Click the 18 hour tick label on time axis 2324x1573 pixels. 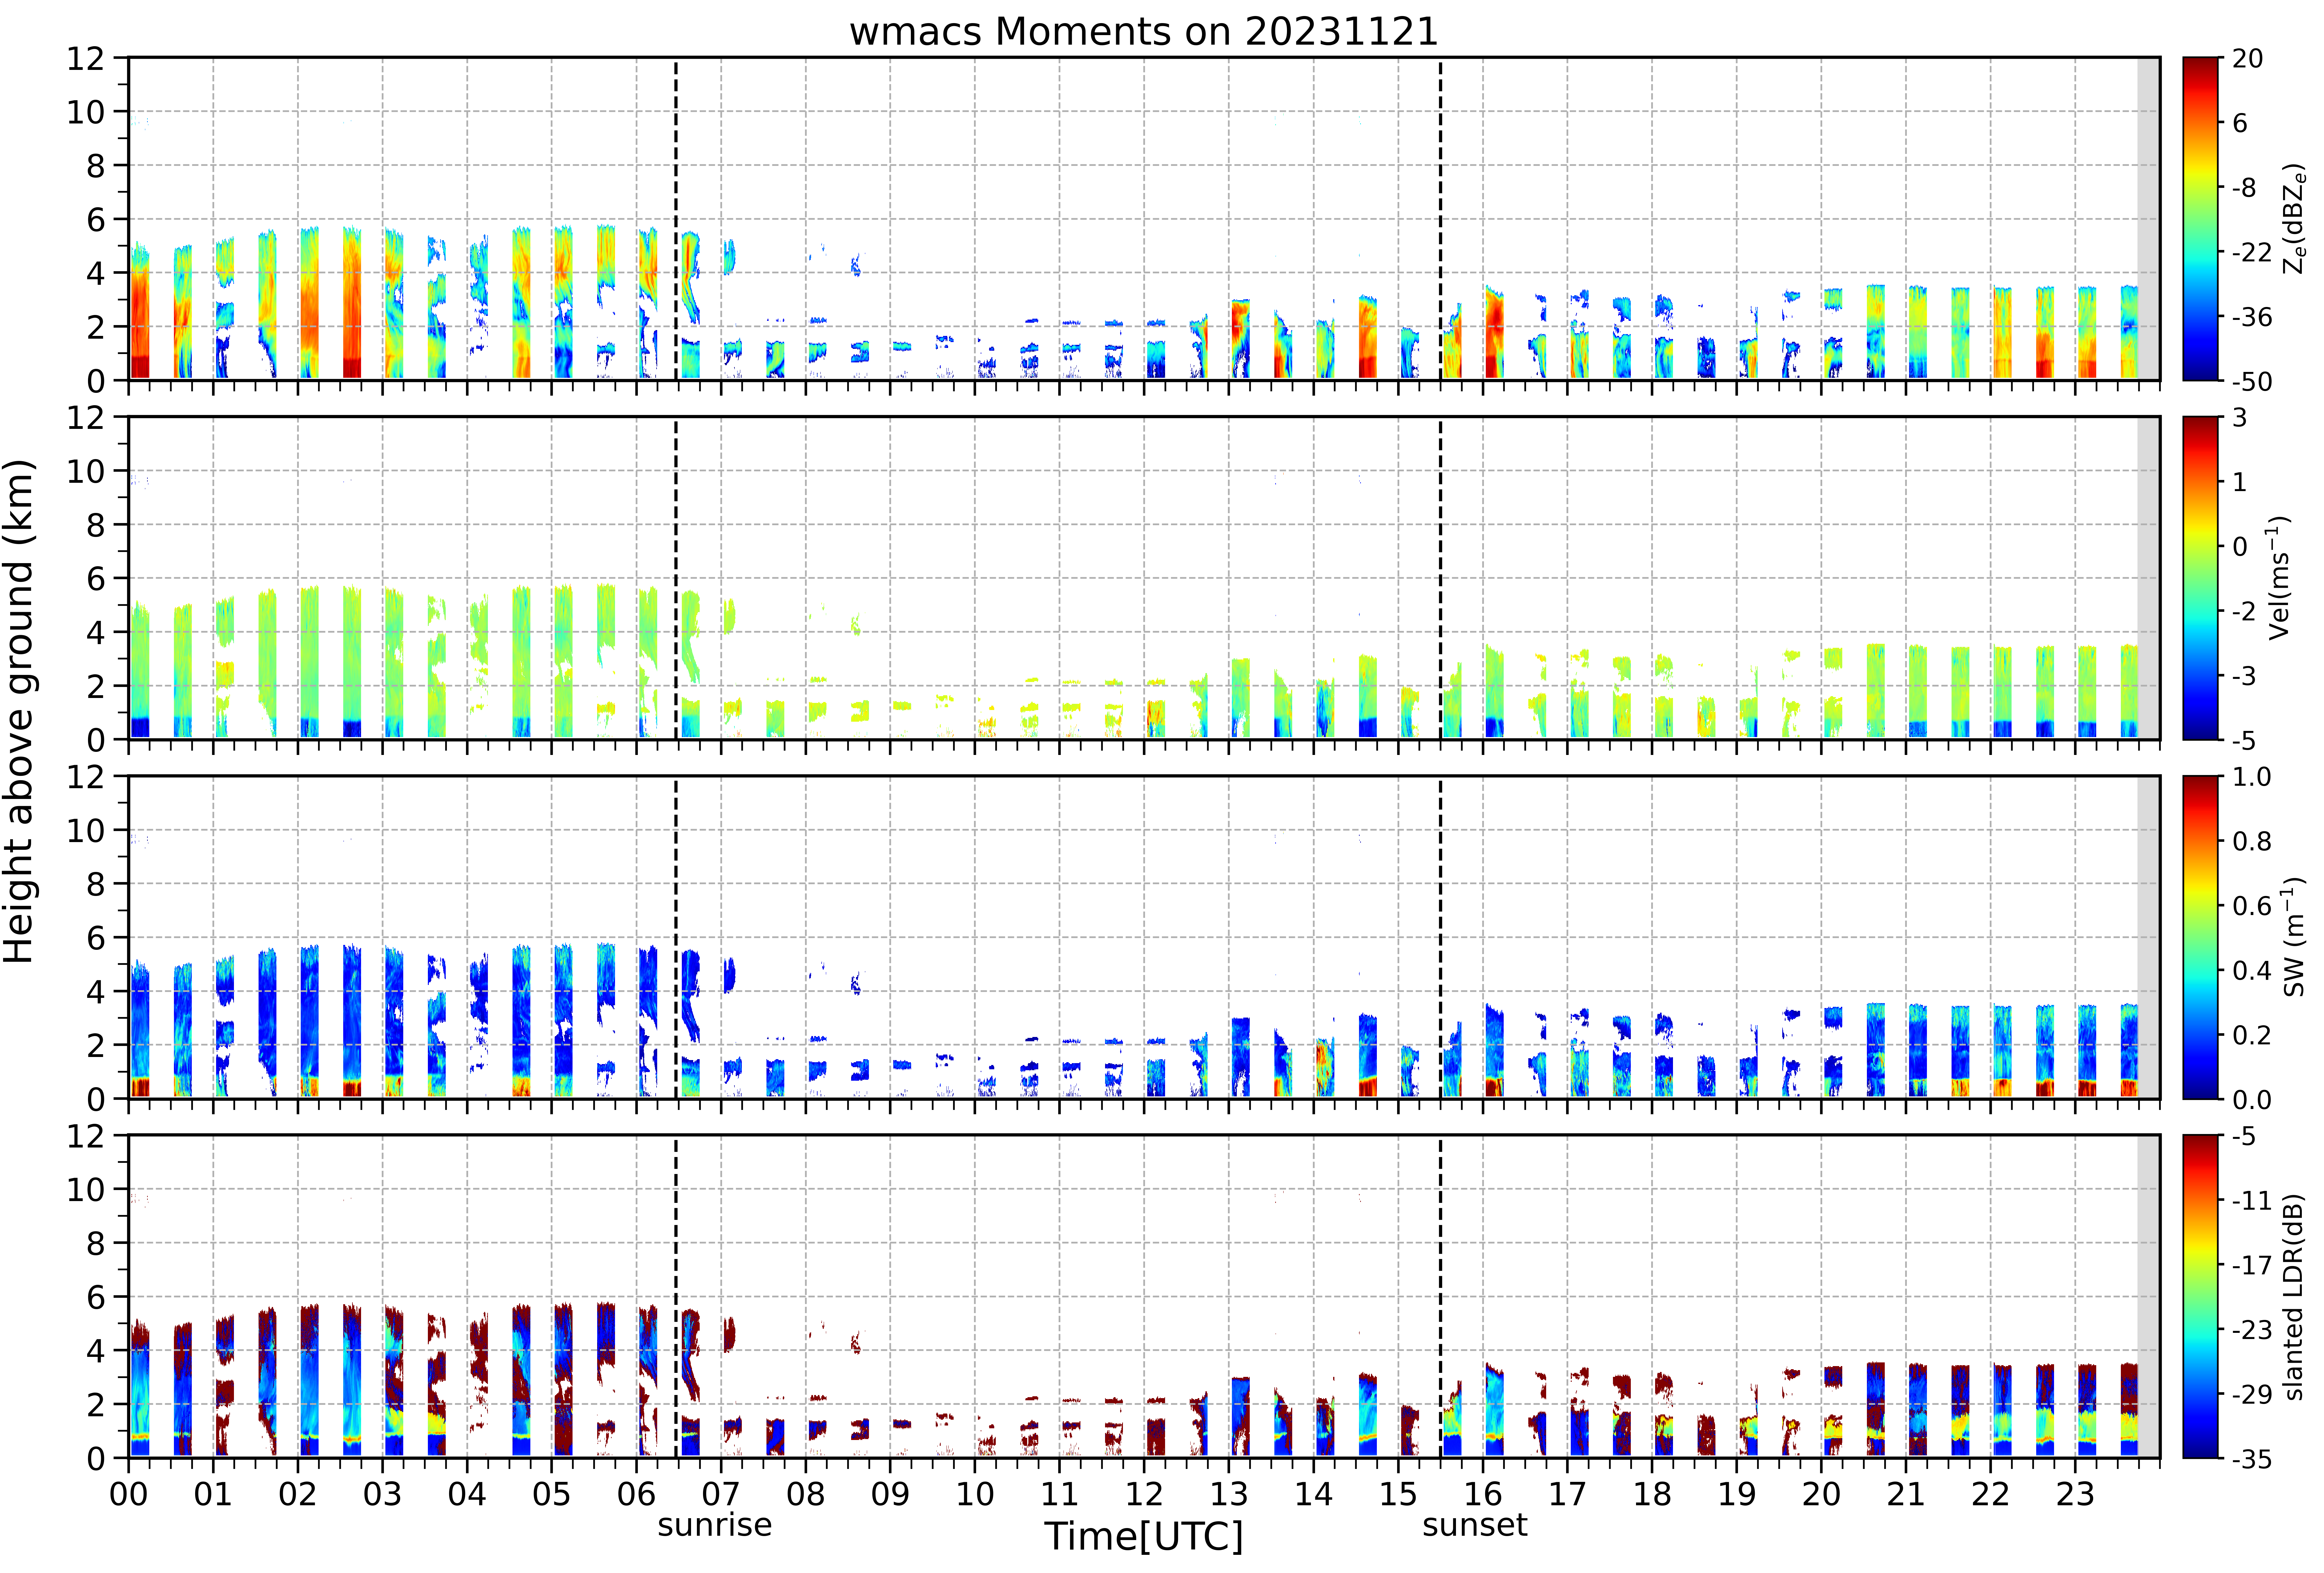[1652, 1494]
